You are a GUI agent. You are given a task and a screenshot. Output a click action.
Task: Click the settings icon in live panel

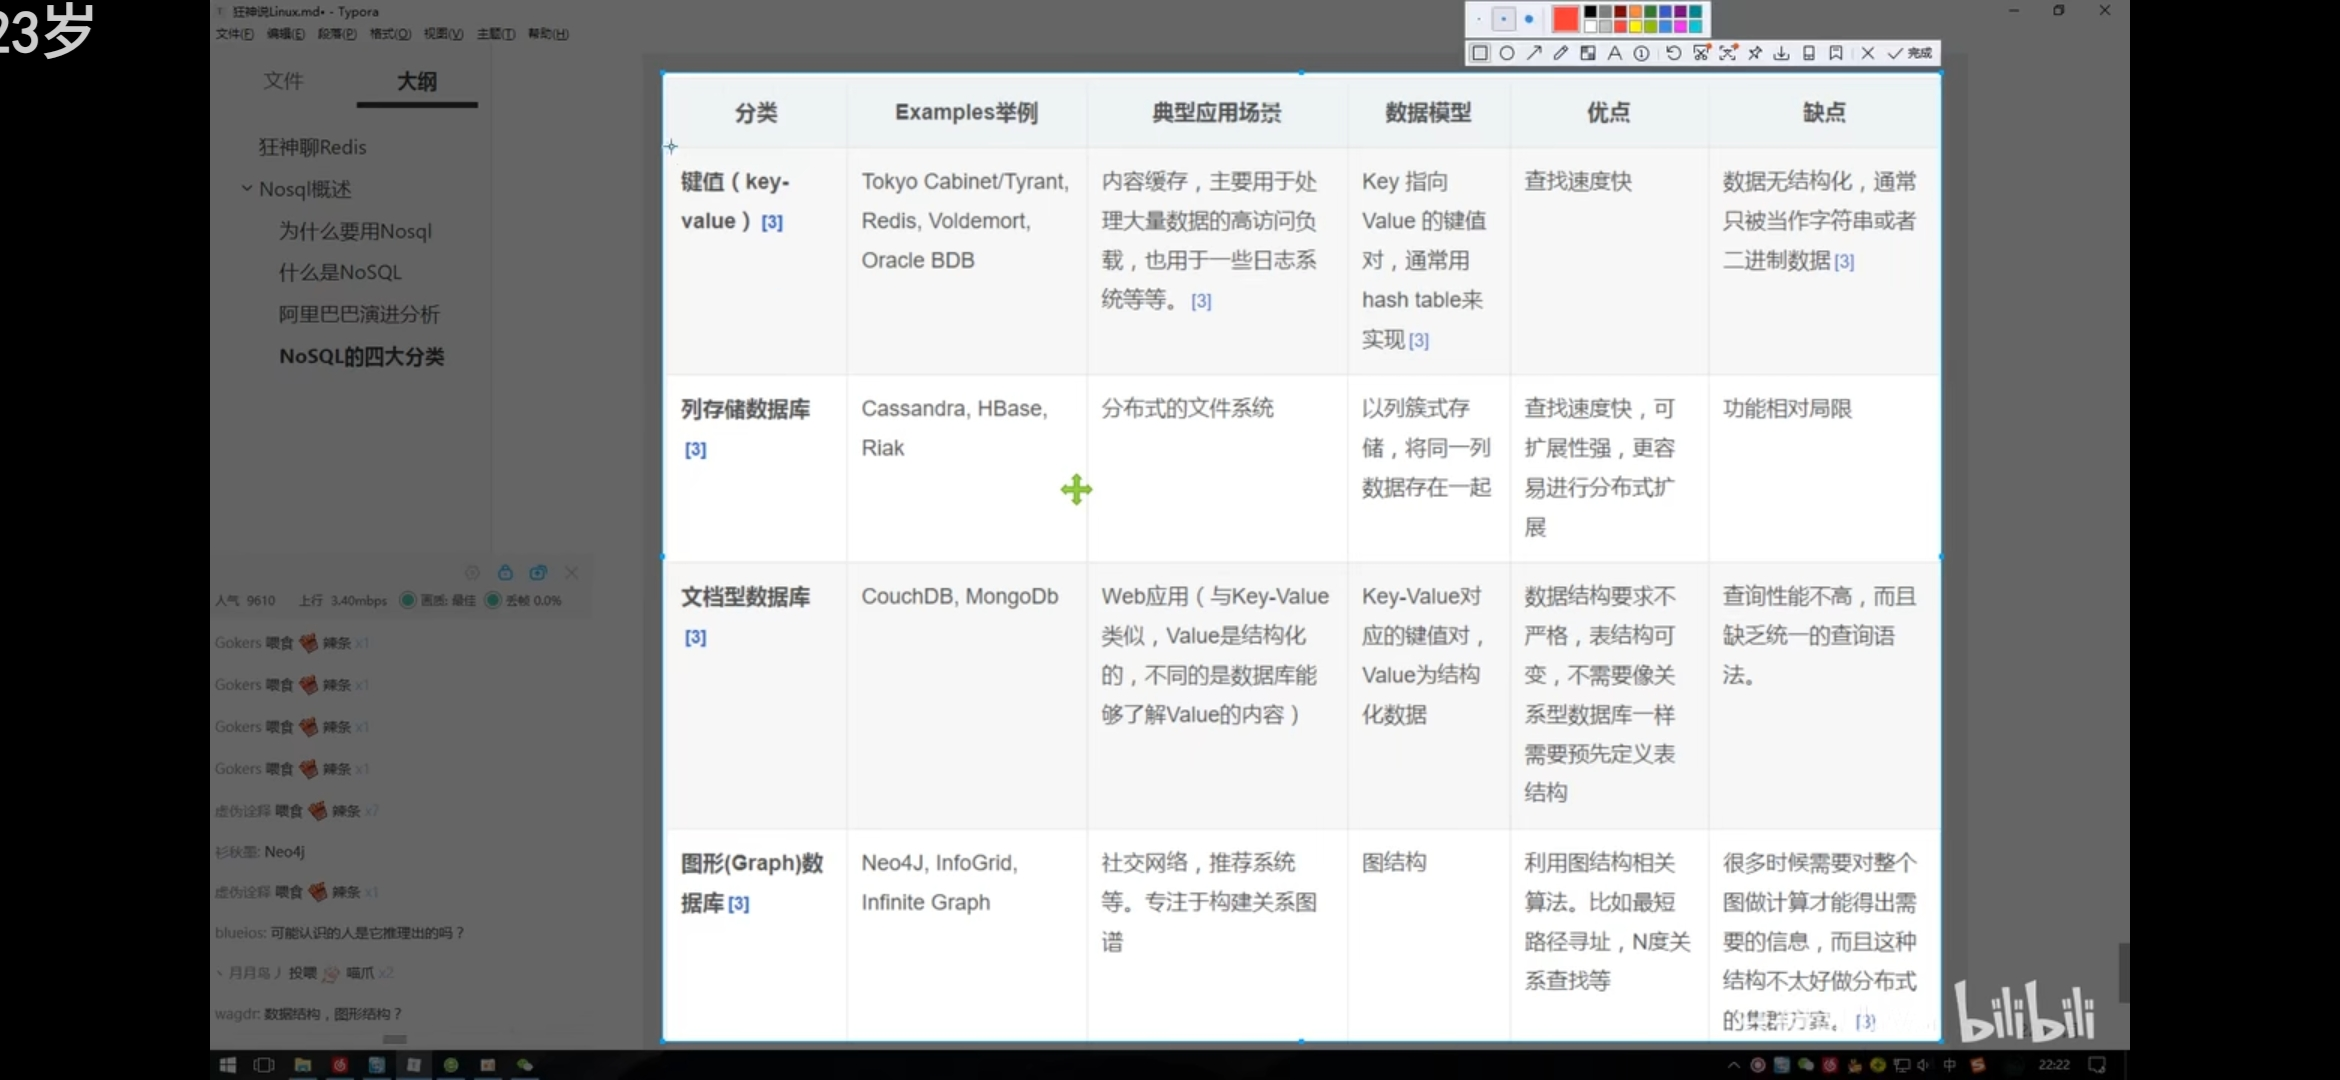pyautogui.click(x=472, y=573)
